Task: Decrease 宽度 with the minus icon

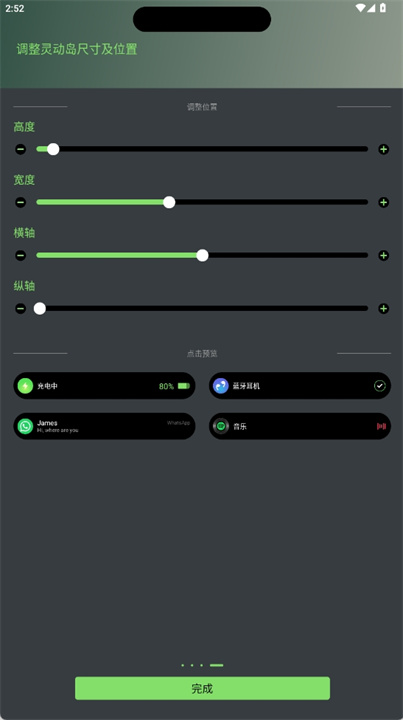Action: tap(21, 202)
